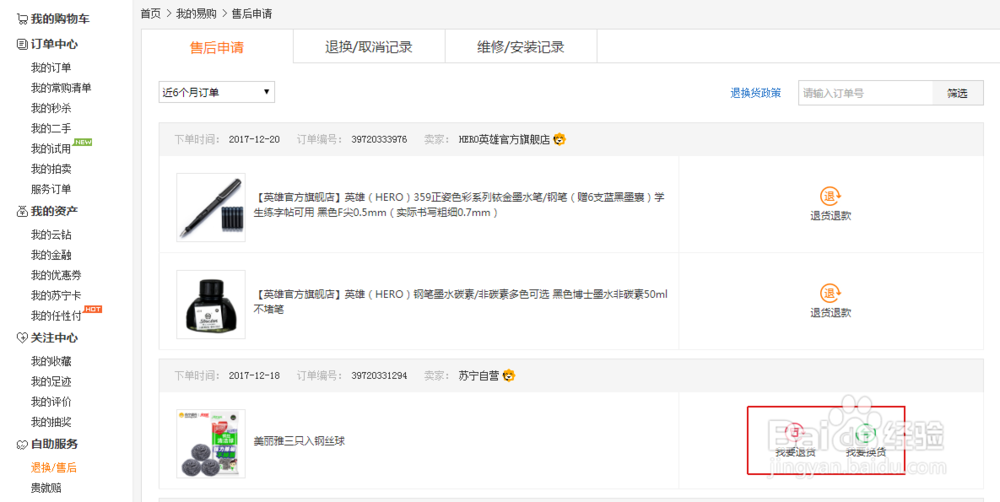Screen dimensions: 1000x502
Task: Click order date 2017-12-20
Action: coord(254,140)
